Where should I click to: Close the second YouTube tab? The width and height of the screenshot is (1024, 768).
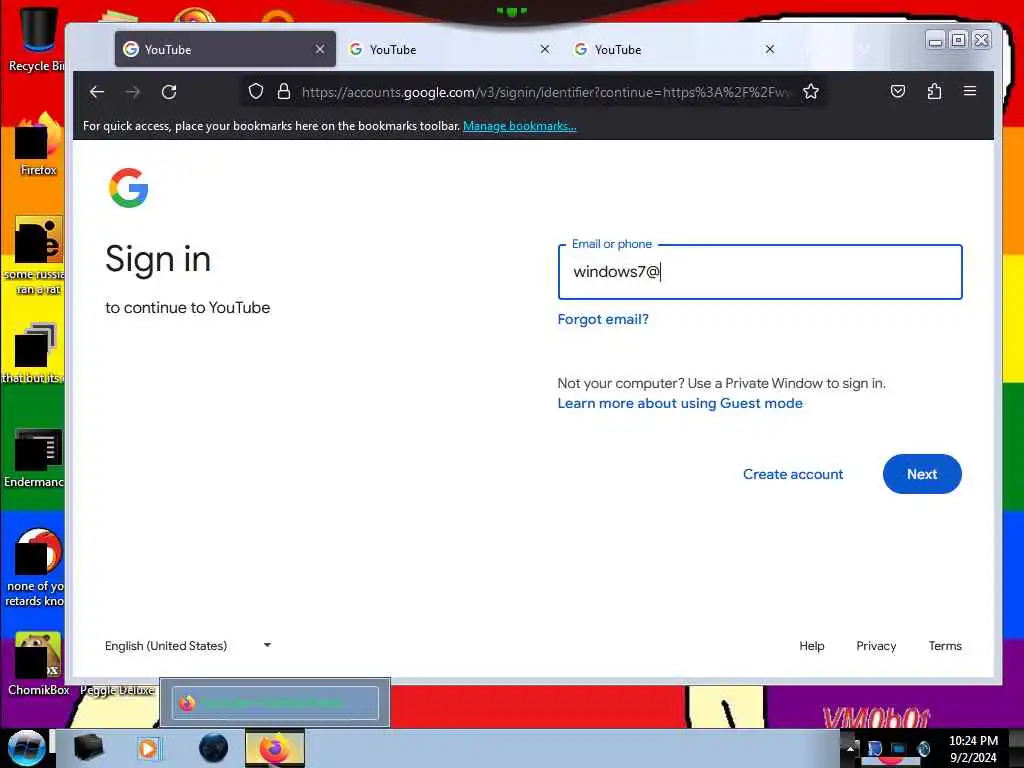[x=545, y=49]
